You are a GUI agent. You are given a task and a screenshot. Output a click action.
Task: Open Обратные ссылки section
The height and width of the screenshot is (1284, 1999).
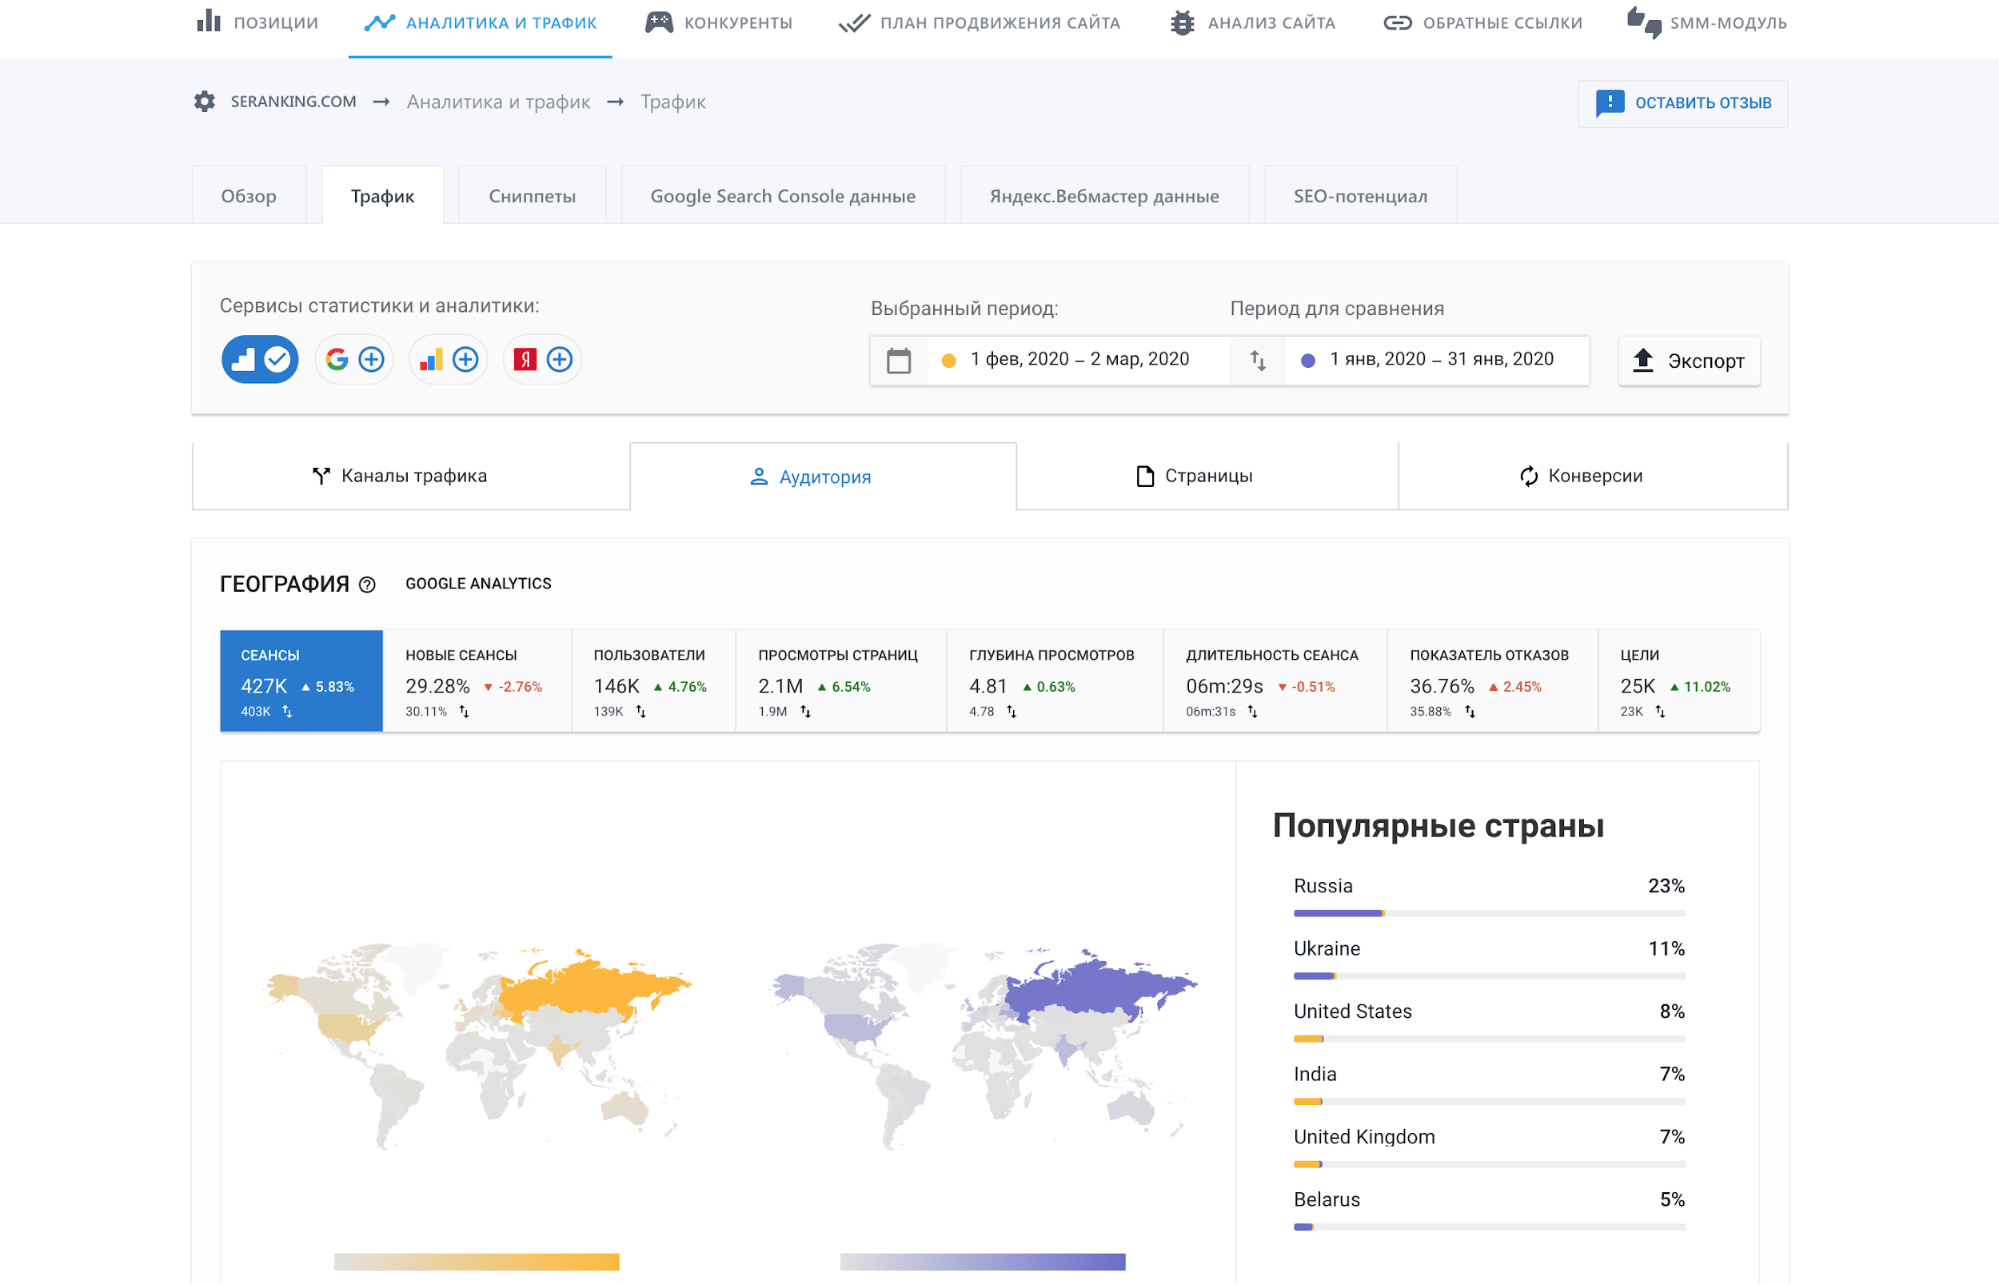tap(1483, 22)
